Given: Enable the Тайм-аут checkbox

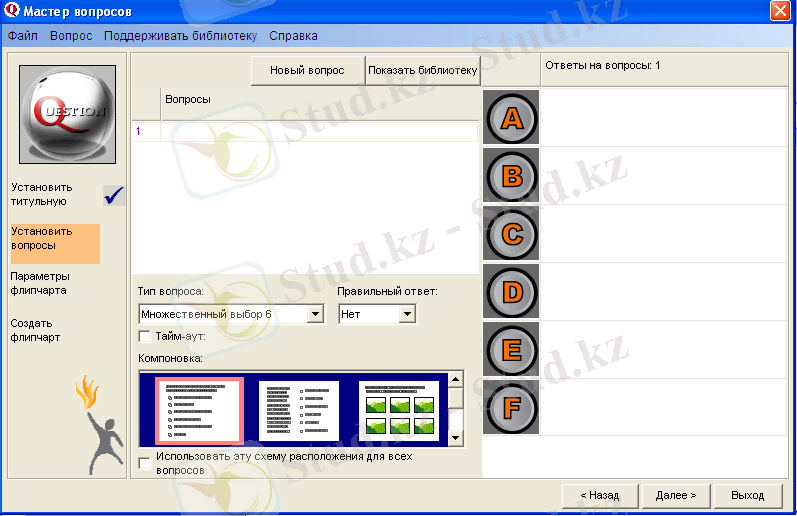Looking at the screenshot, I should 145,337.
